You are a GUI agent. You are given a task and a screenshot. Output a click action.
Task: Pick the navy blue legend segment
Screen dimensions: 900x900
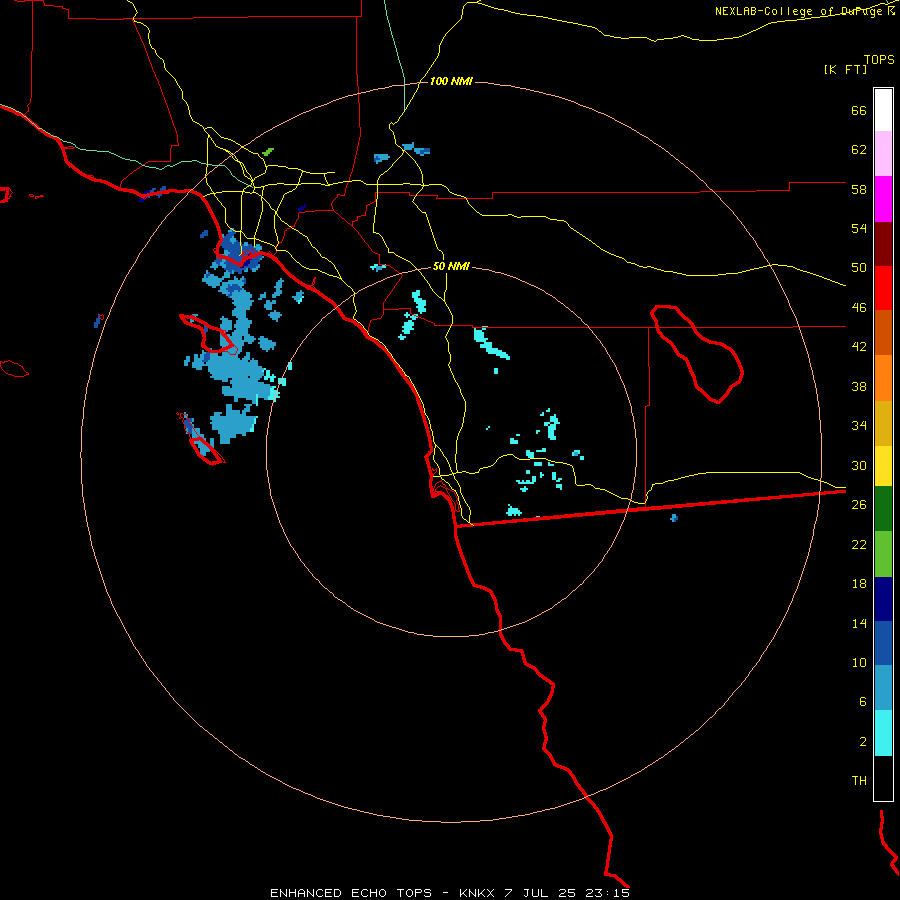883,599
